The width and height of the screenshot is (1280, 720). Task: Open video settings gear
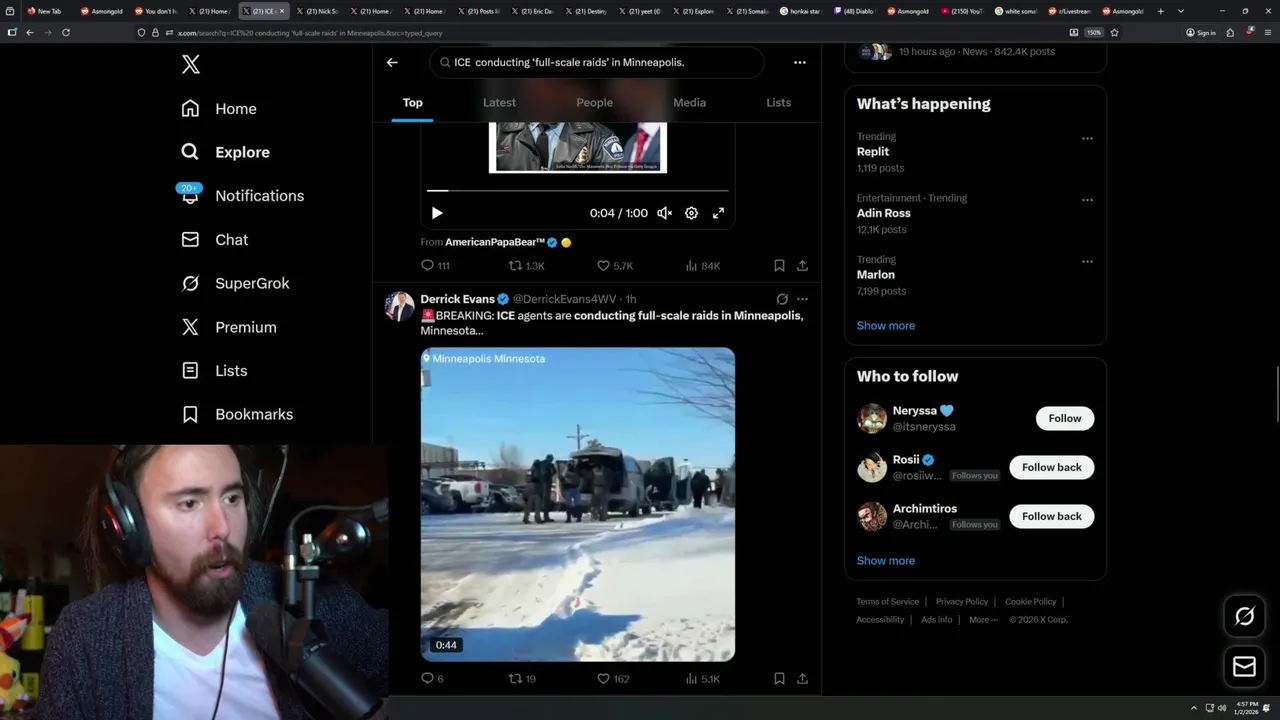691,213
